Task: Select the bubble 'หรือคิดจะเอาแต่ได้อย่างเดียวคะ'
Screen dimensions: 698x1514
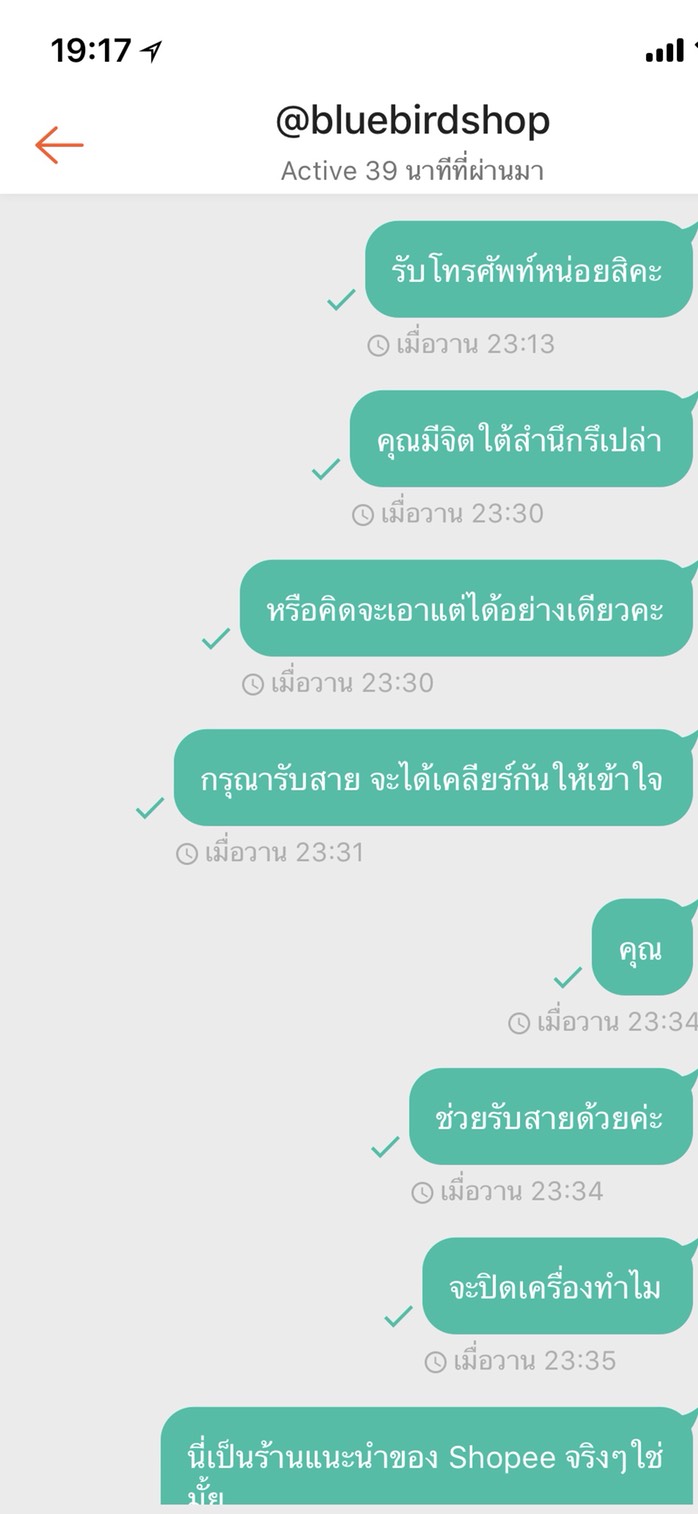Action: click(x=466, y=608)
